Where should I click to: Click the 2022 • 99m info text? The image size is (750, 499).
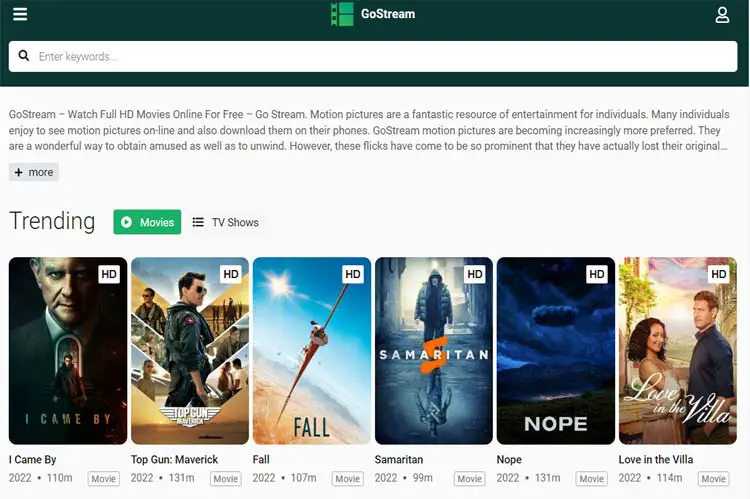point(404,478)
